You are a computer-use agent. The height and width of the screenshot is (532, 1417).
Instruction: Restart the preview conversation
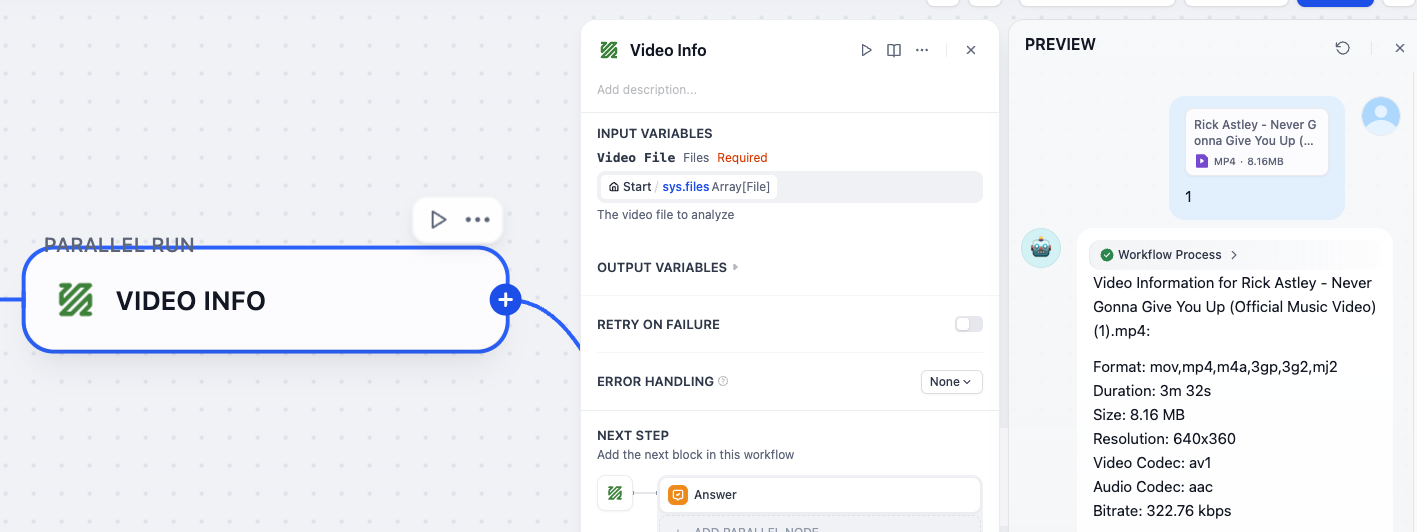(x=1343, y=48)
